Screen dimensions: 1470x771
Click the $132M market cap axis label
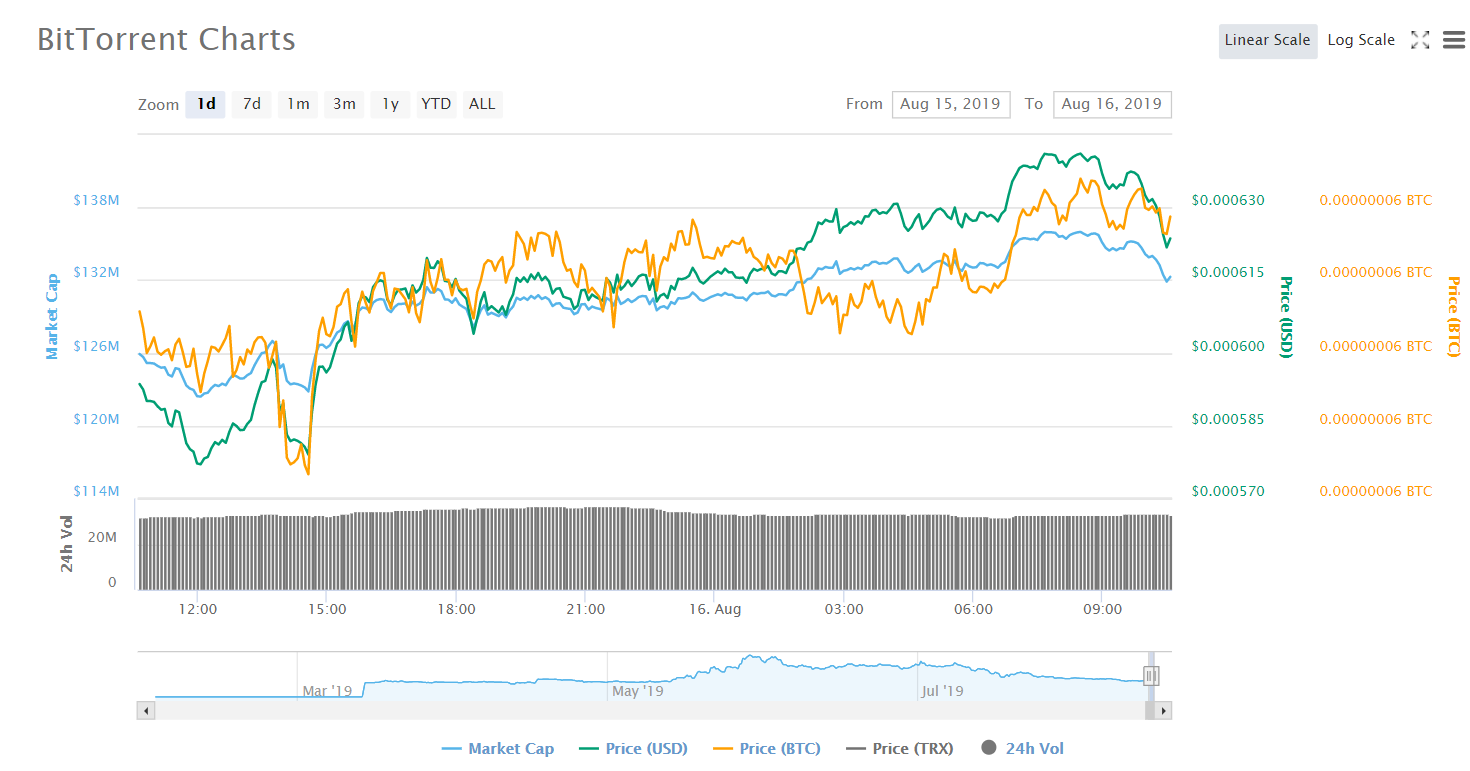[96, 273]
